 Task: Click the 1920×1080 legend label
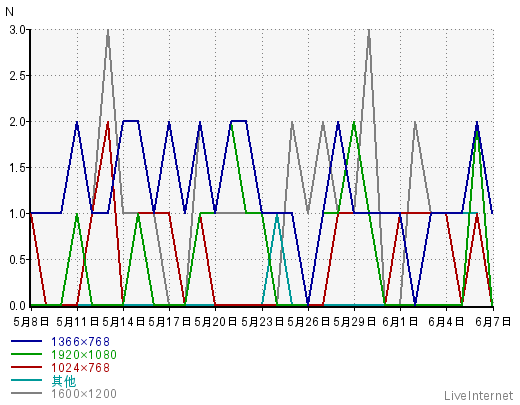(84, 355)
